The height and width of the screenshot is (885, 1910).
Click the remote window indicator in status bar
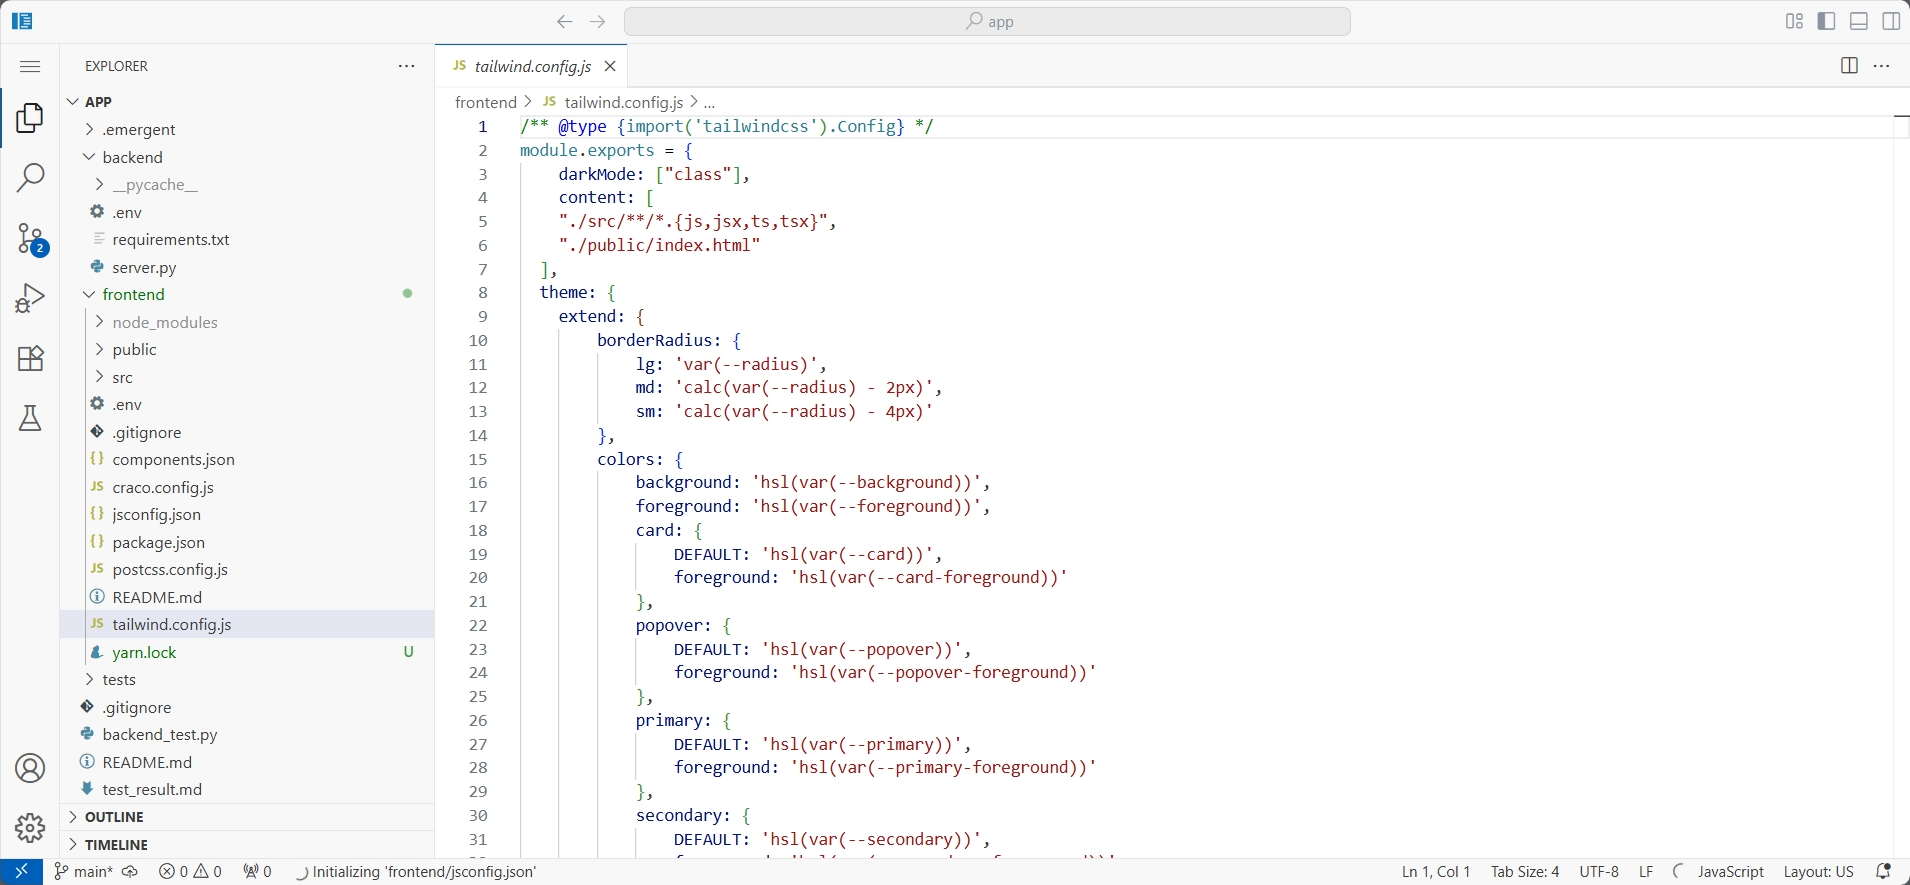pyautogui.click(x=21, y=872)
